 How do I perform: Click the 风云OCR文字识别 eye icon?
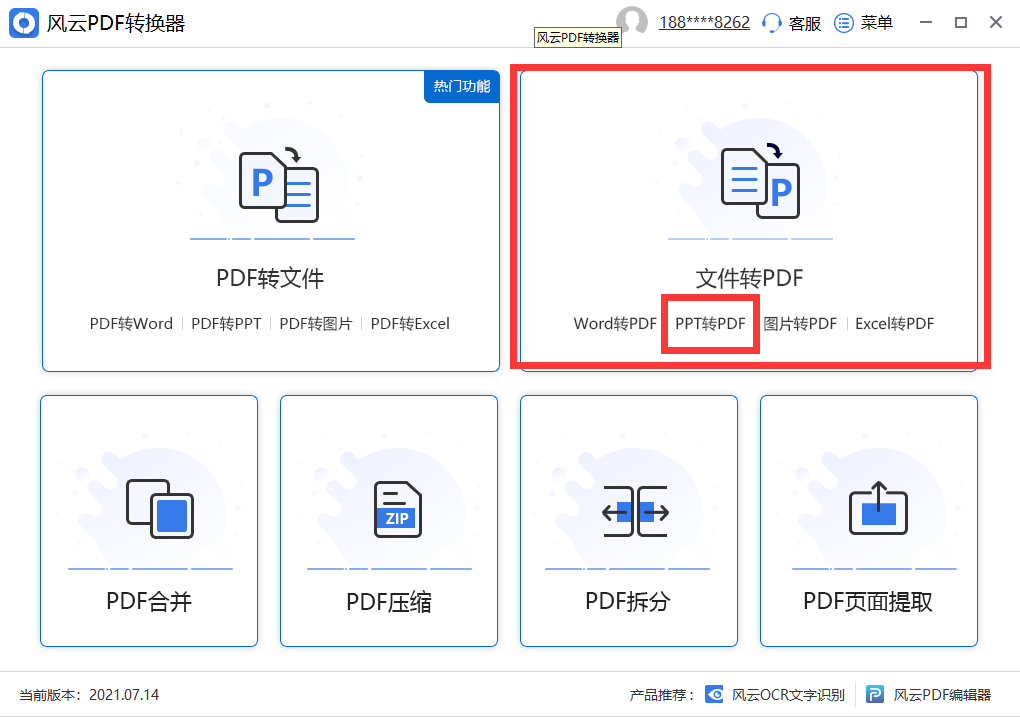714,694
